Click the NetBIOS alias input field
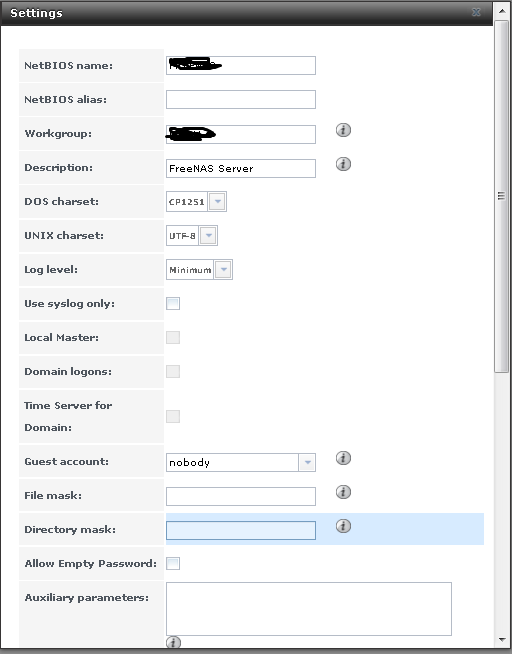 [x=241, y=100]
